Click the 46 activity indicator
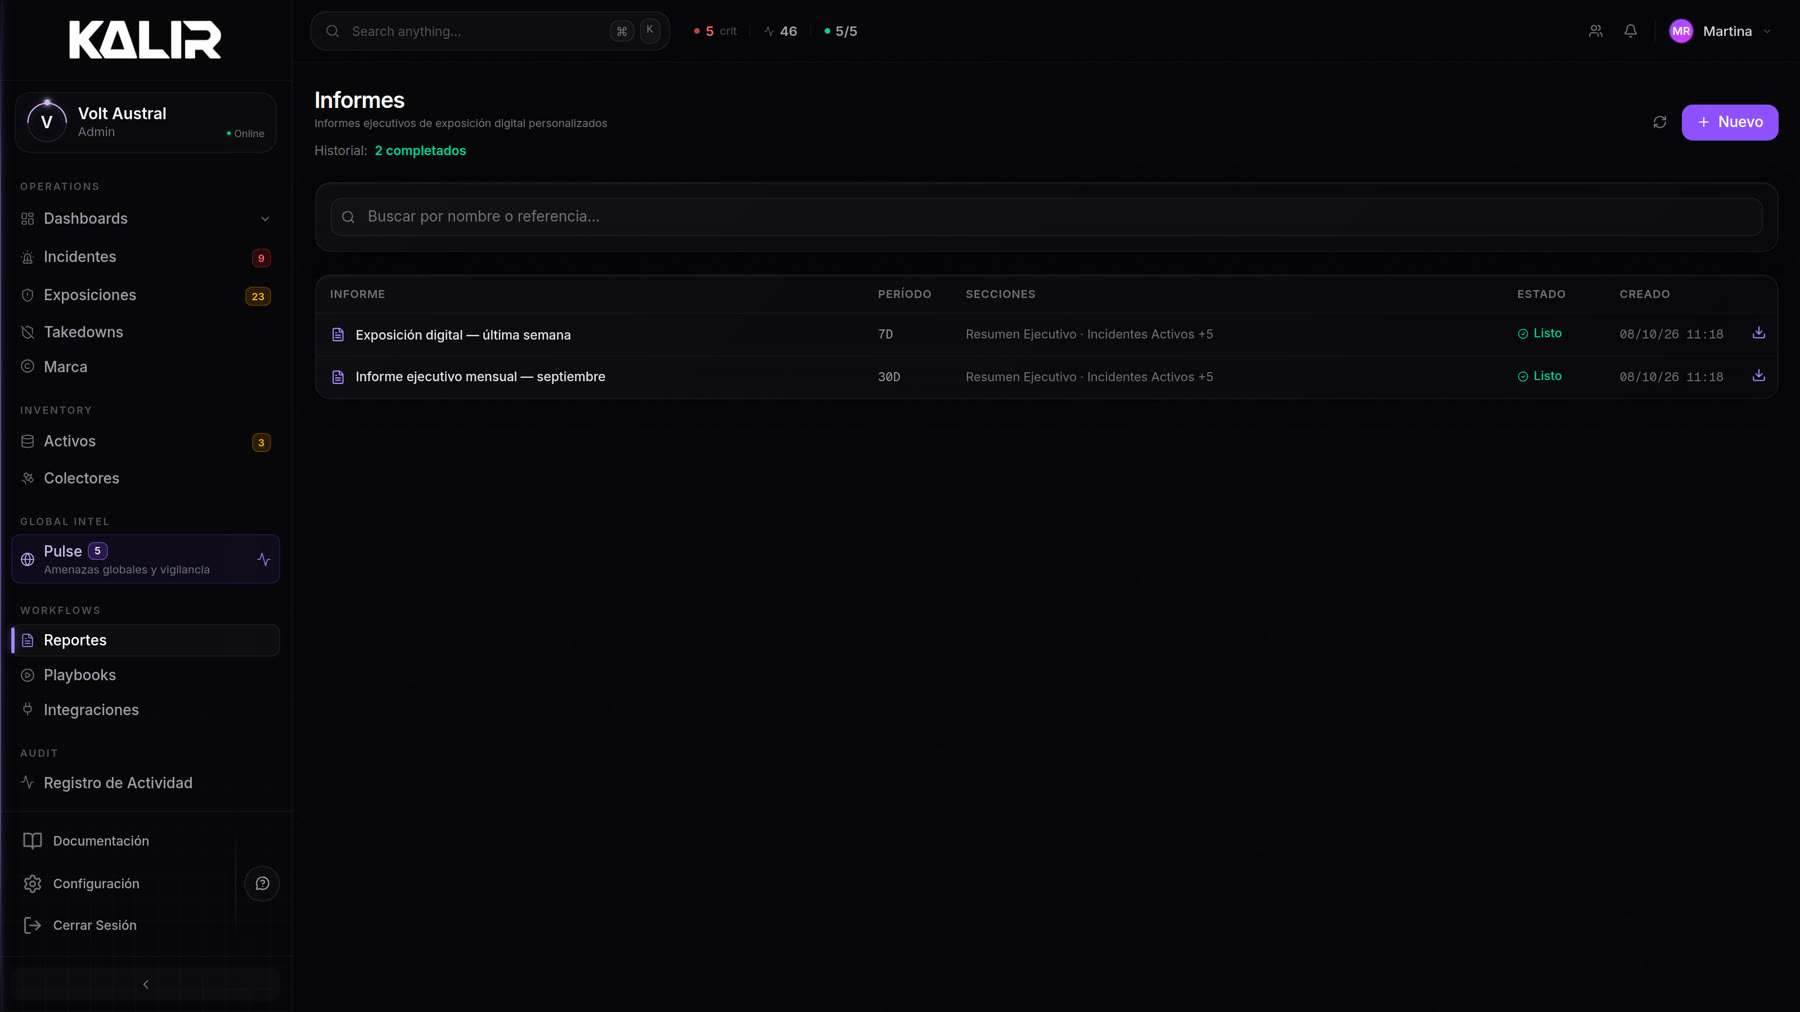Screen dimensions: 1800x1012 (780, 31)
